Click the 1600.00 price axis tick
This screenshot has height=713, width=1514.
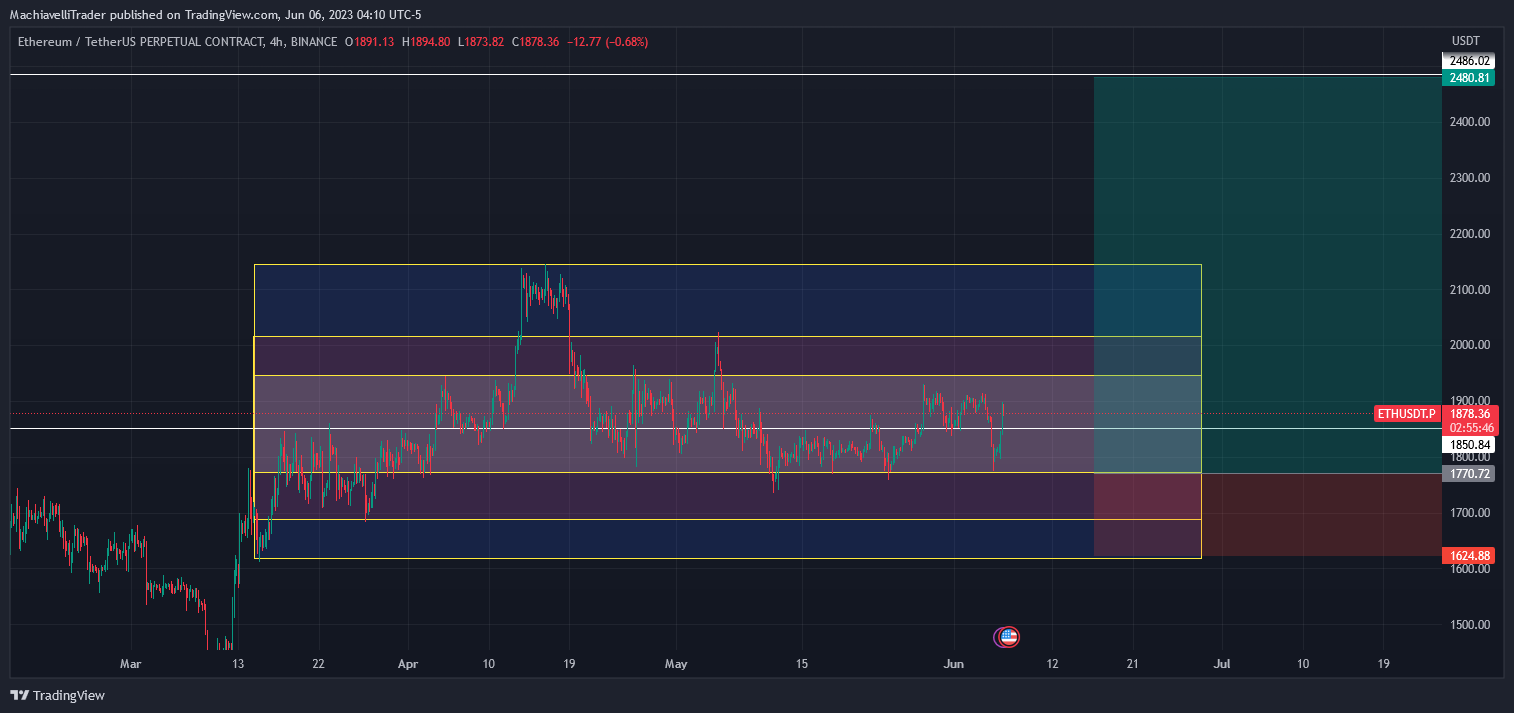point(1470,569)
